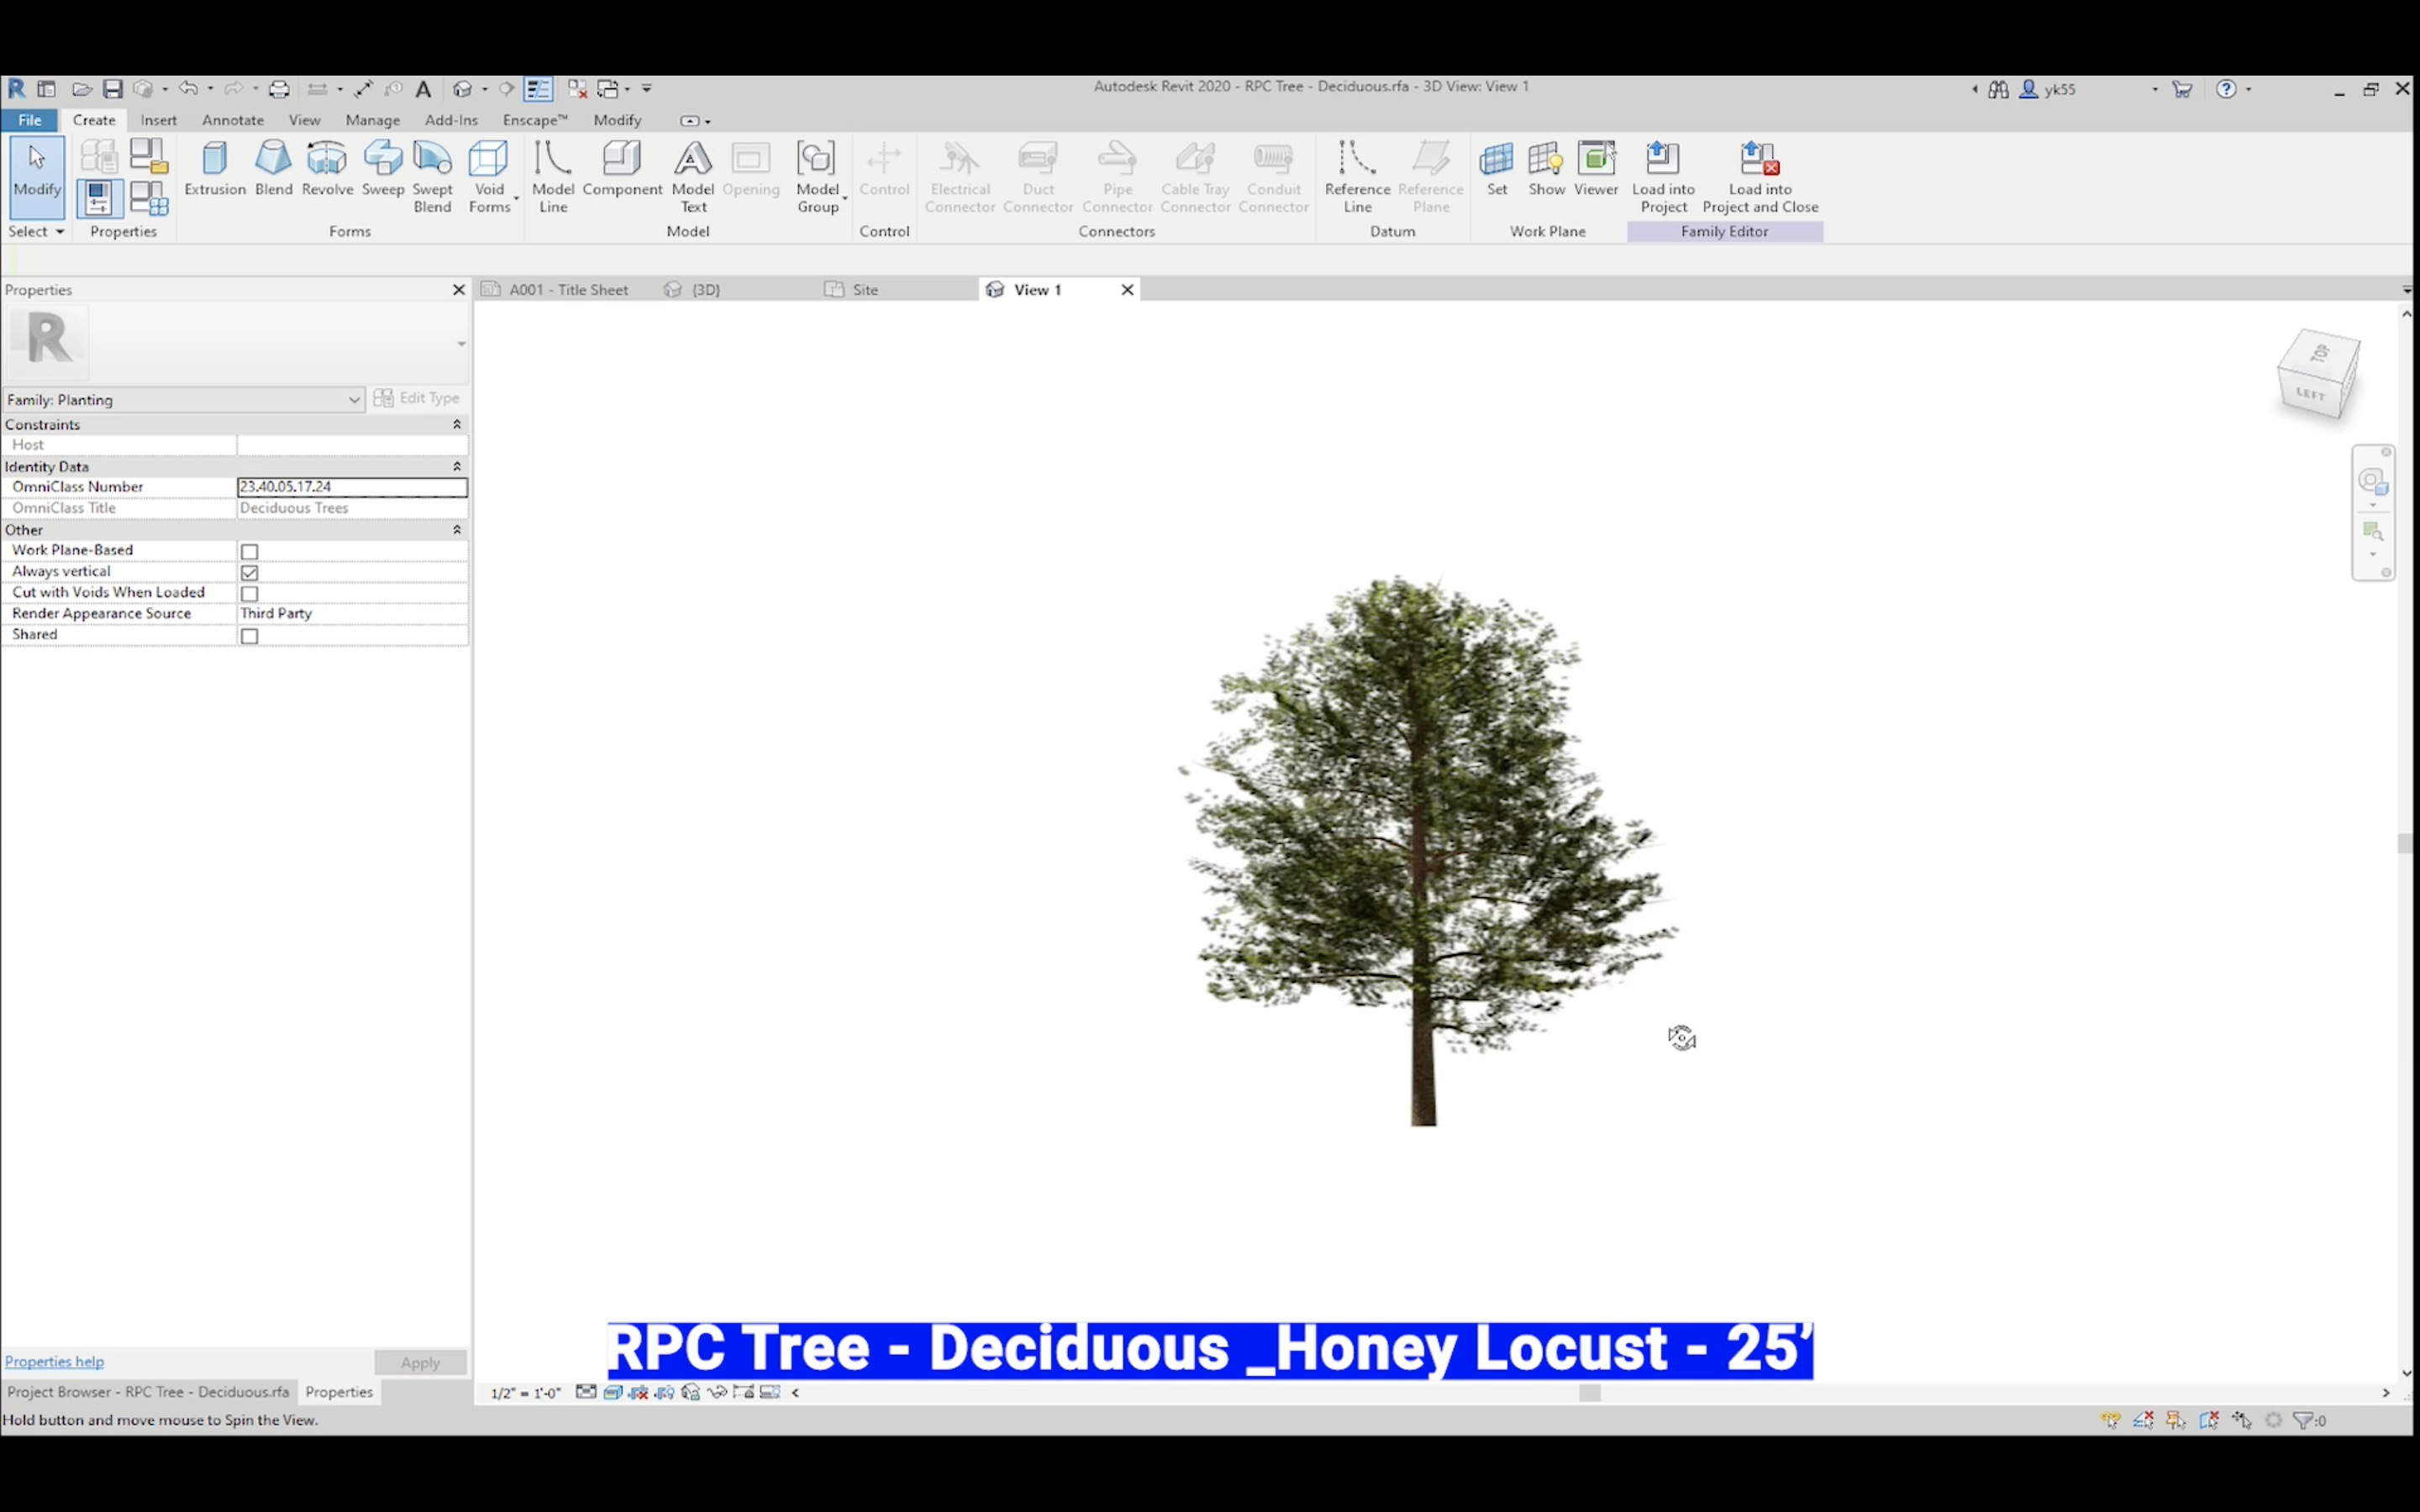Click Load into Project icon
2420x1512 pixels.
point(1662,176)
